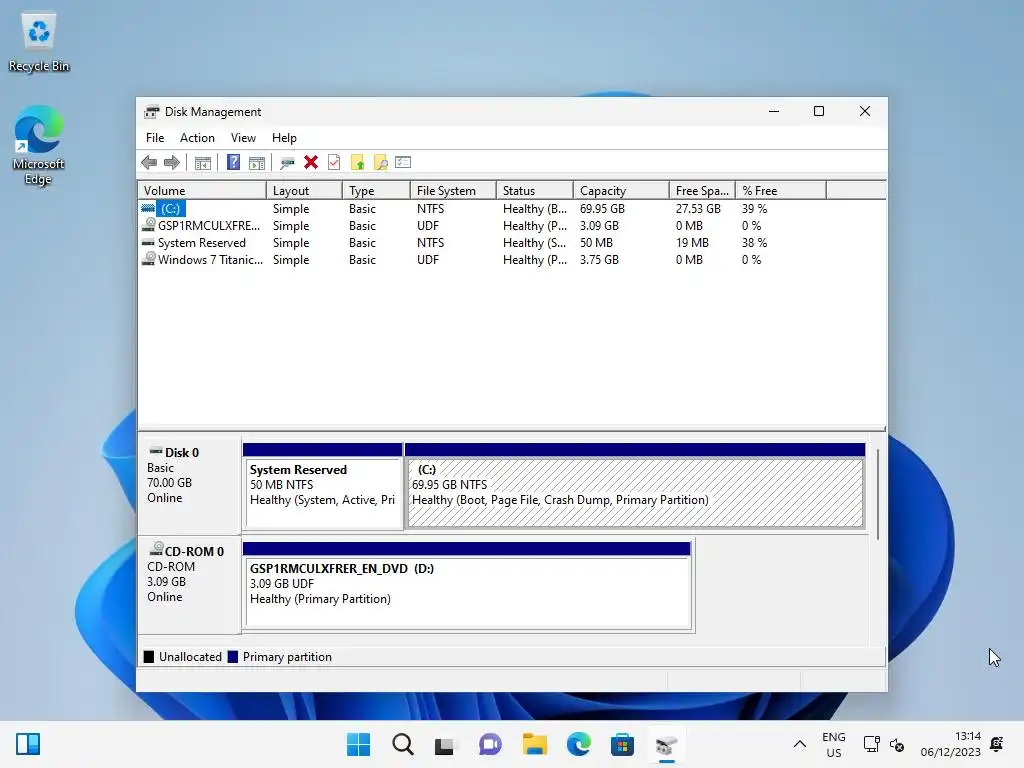Screen dimensions: 1024x768
Task: Click Disk Management taskbar icon
Action: (666, 744)
